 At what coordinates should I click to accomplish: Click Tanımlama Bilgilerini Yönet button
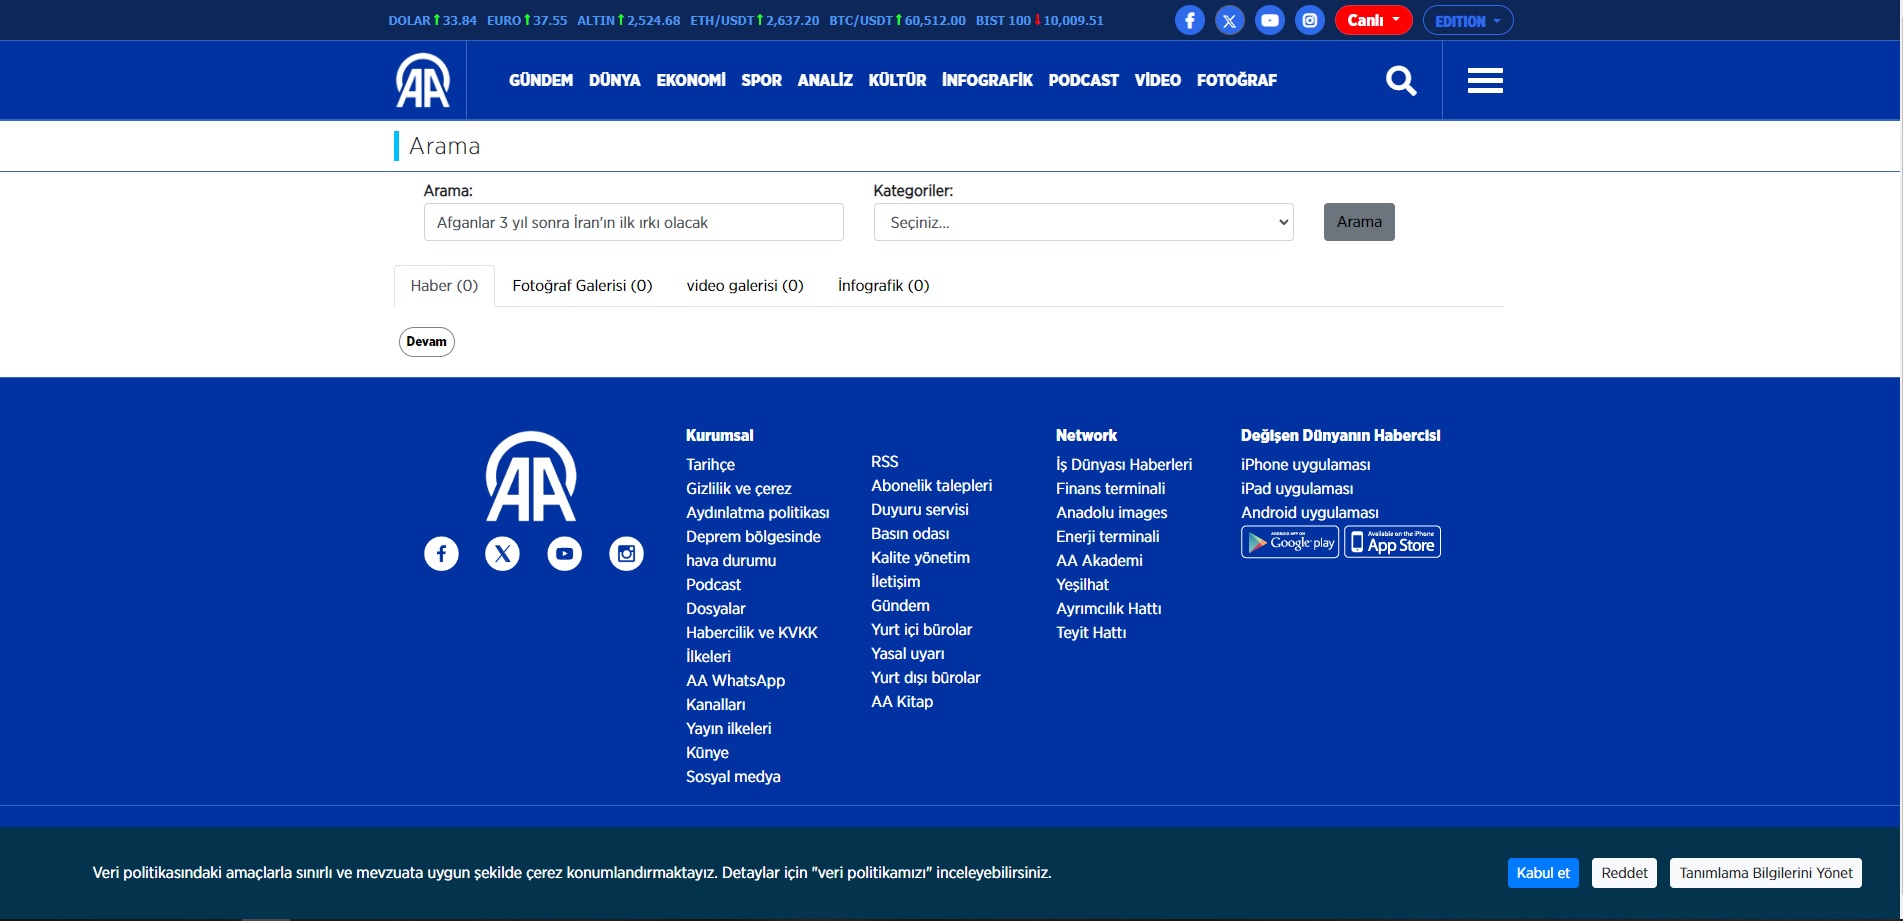click(x=1765, y=873)
